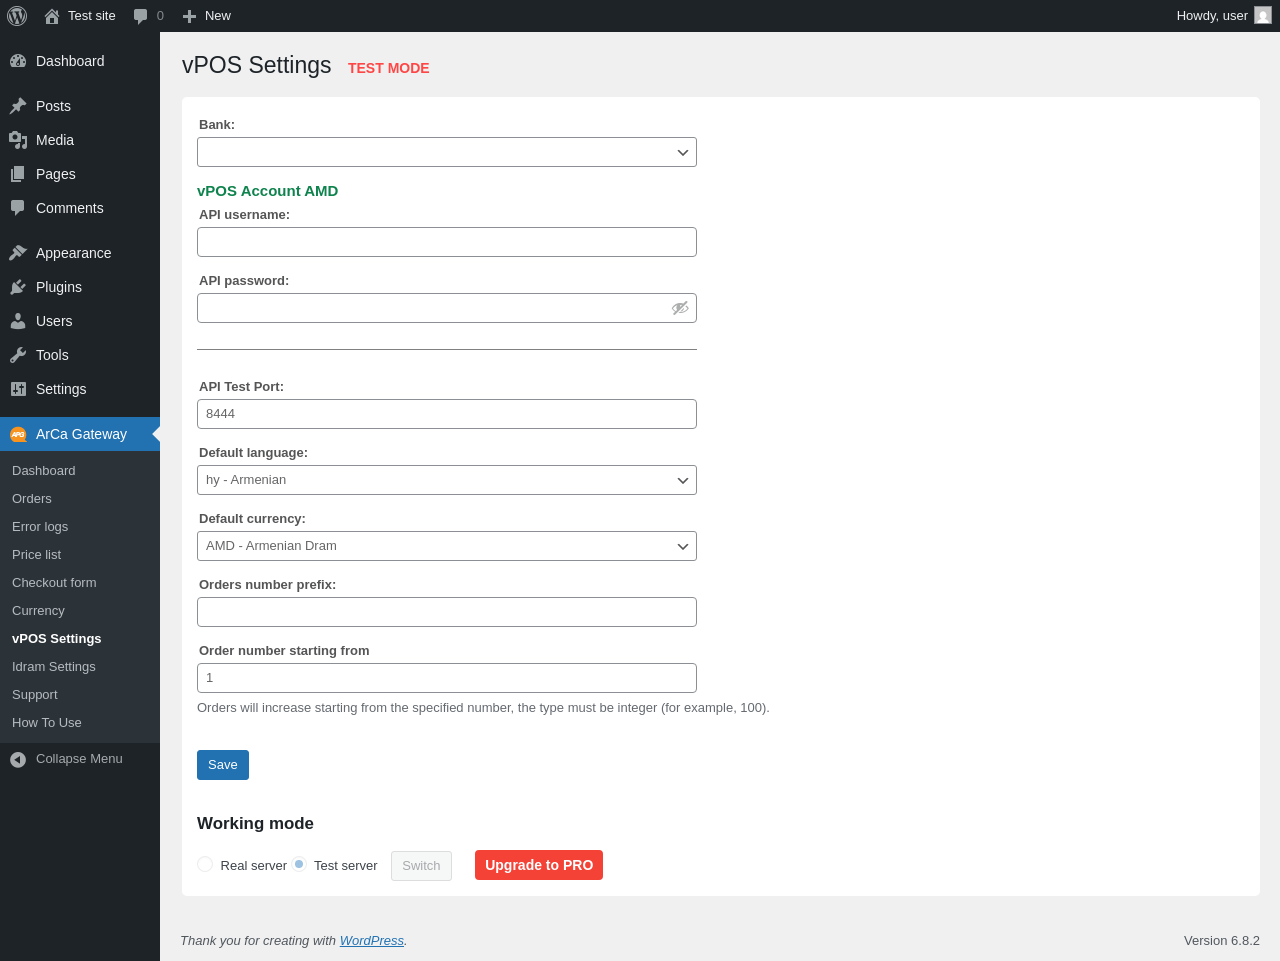Click the plus New icon in admin bar
The height and width of the screenshot is (961, 1280).
189,16
